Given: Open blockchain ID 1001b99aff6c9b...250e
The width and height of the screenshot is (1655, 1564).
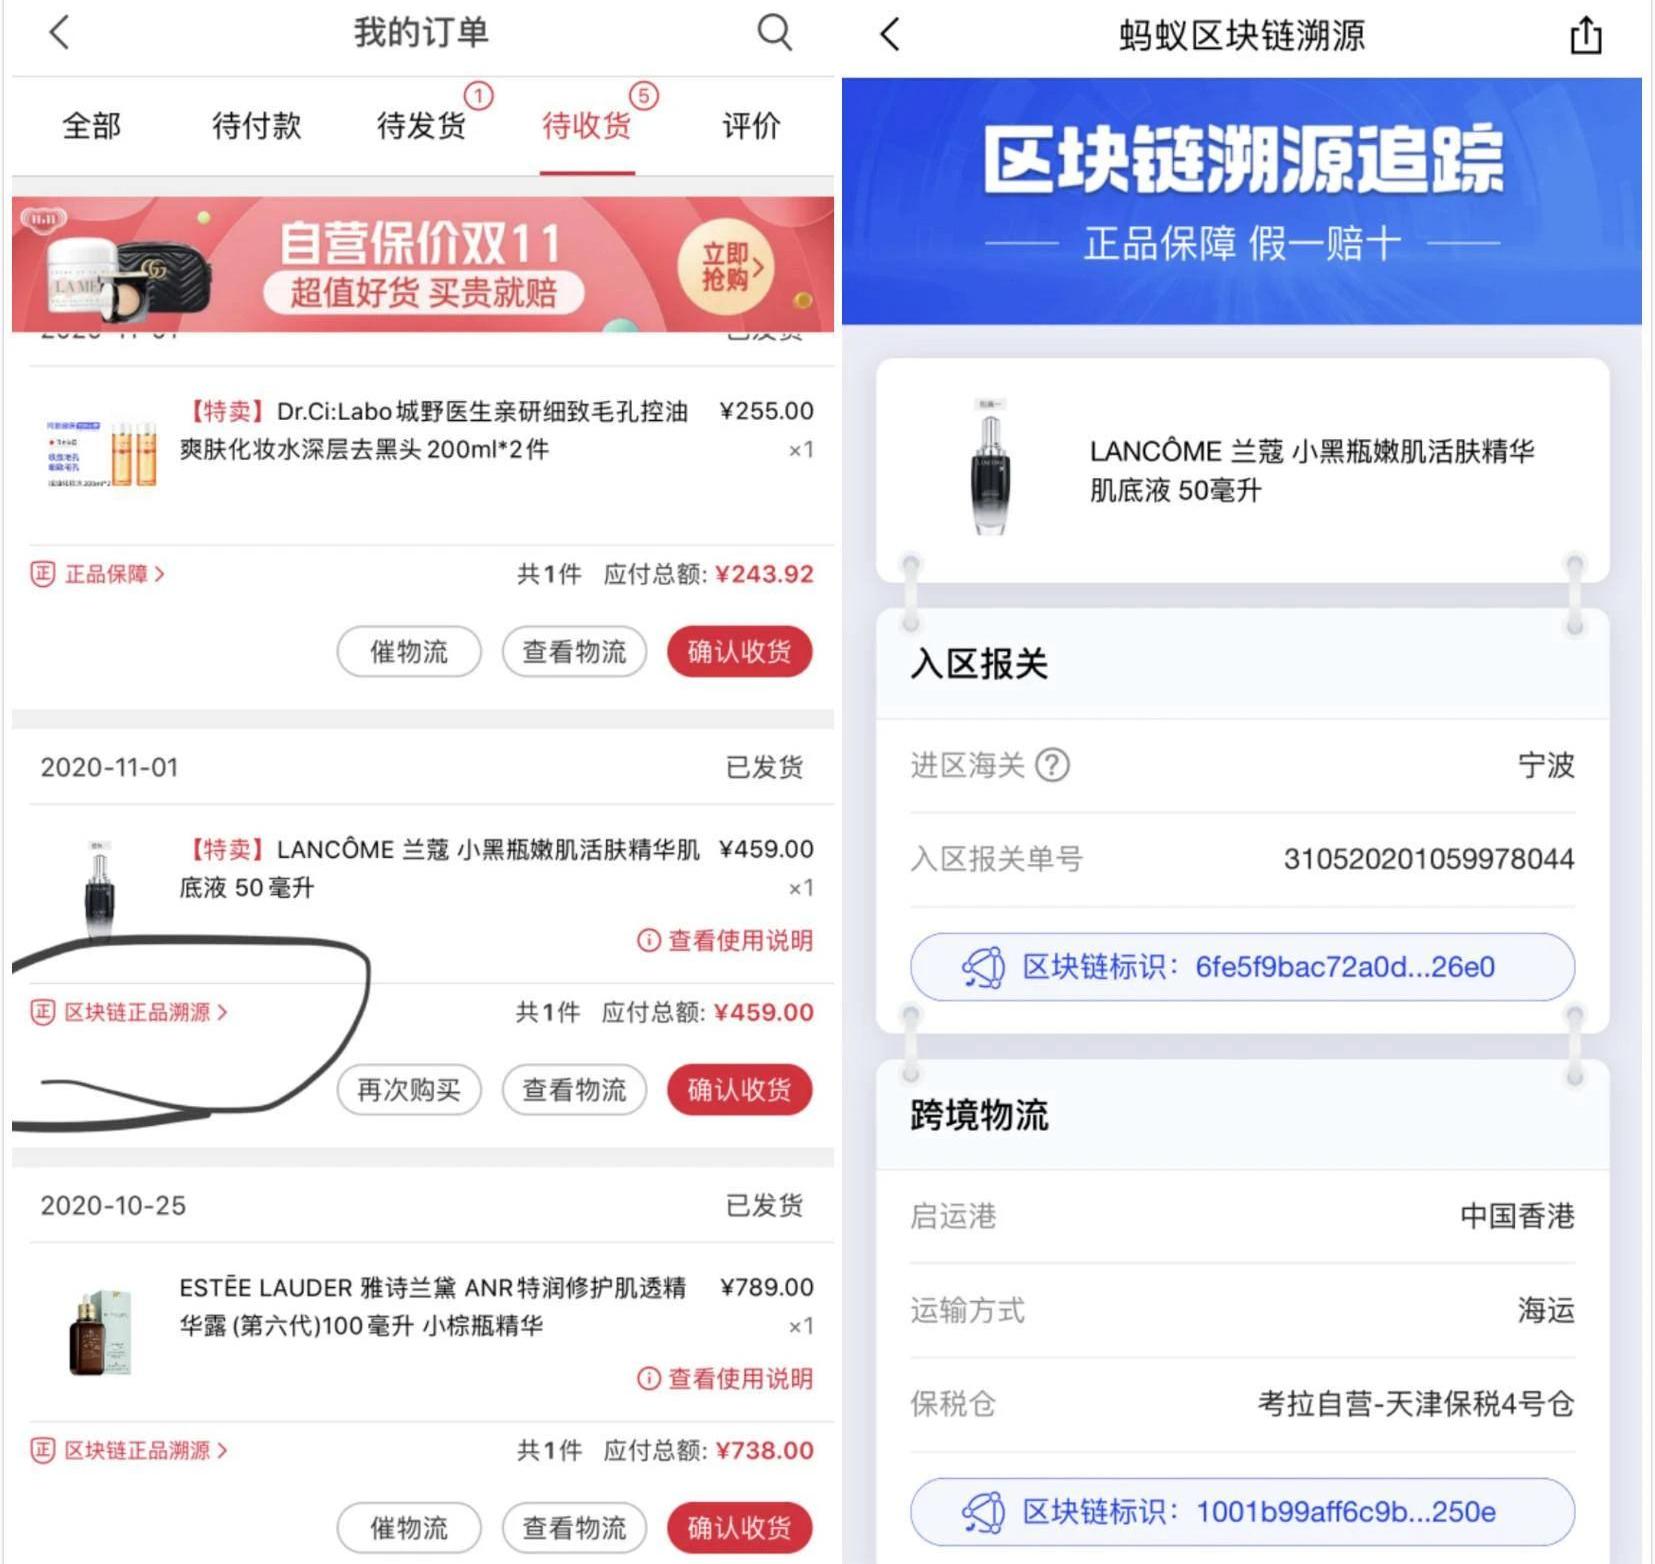Looking at the screenshot, I should coord(1242,1511).
